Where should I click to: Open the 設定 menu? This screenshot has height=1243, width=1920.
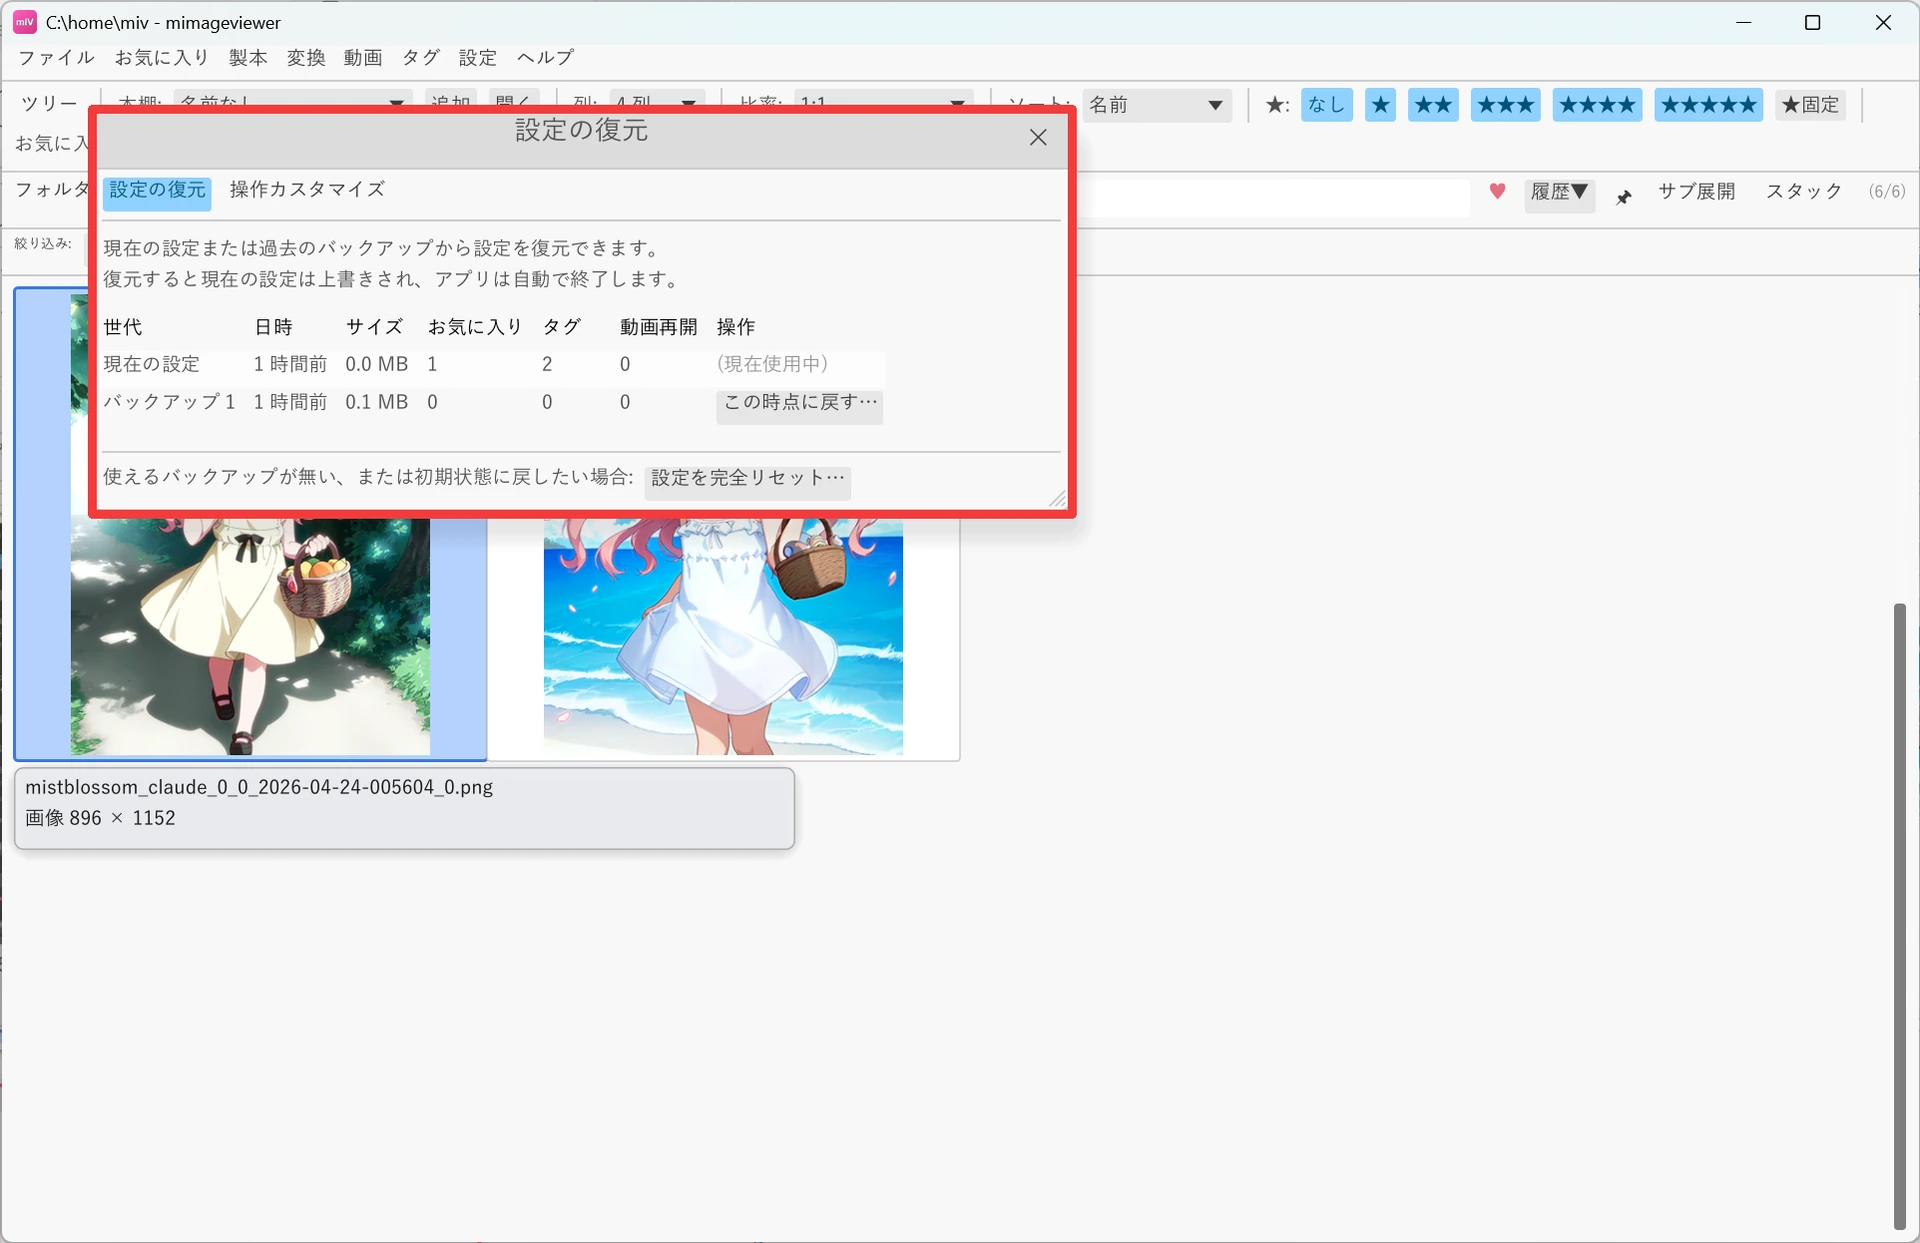tap(478, 58)
